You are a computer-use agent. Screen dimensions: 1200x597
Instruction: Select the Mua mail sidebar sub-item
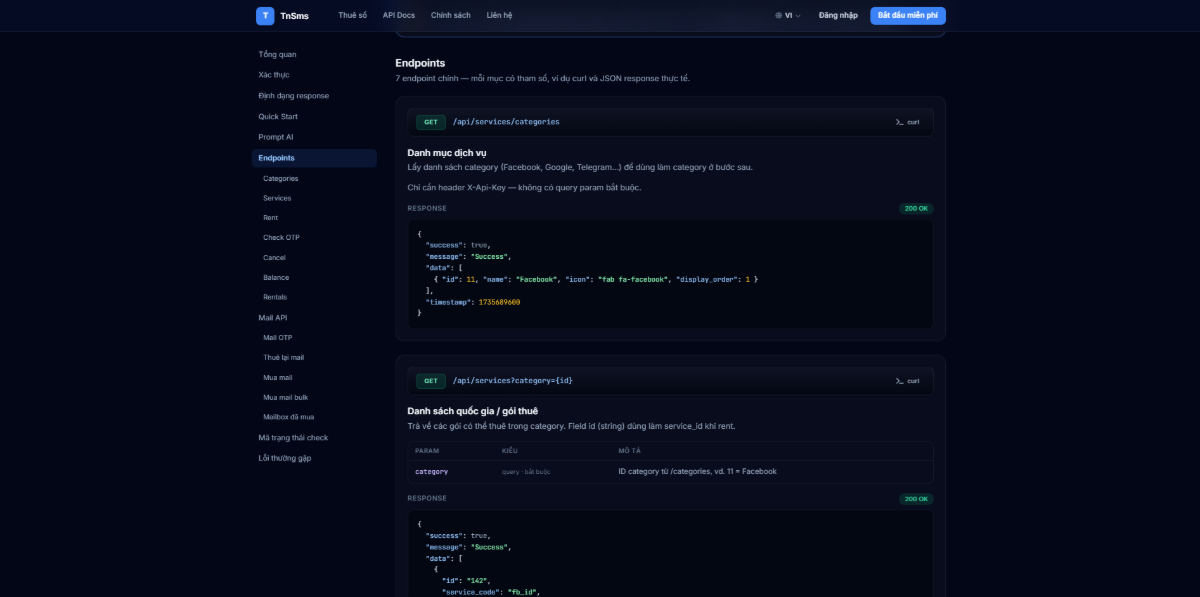tap(278, 377)
